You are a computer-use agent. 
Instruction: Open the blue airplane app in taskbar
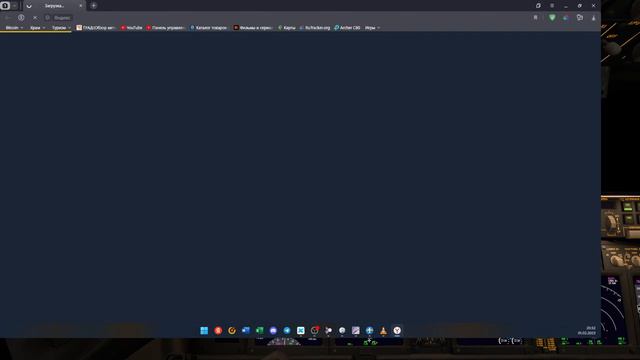369,331
